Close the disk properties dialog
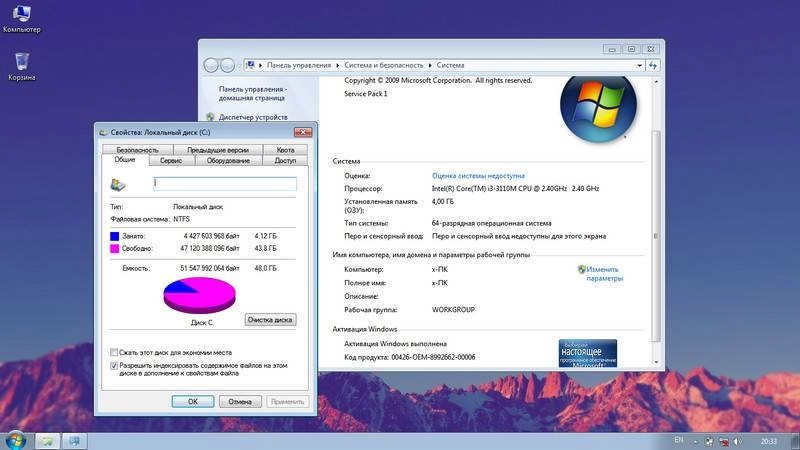Image resolution: width=800 pixels, height=450 pixels. pyautogui.click(x=303, y=132)
